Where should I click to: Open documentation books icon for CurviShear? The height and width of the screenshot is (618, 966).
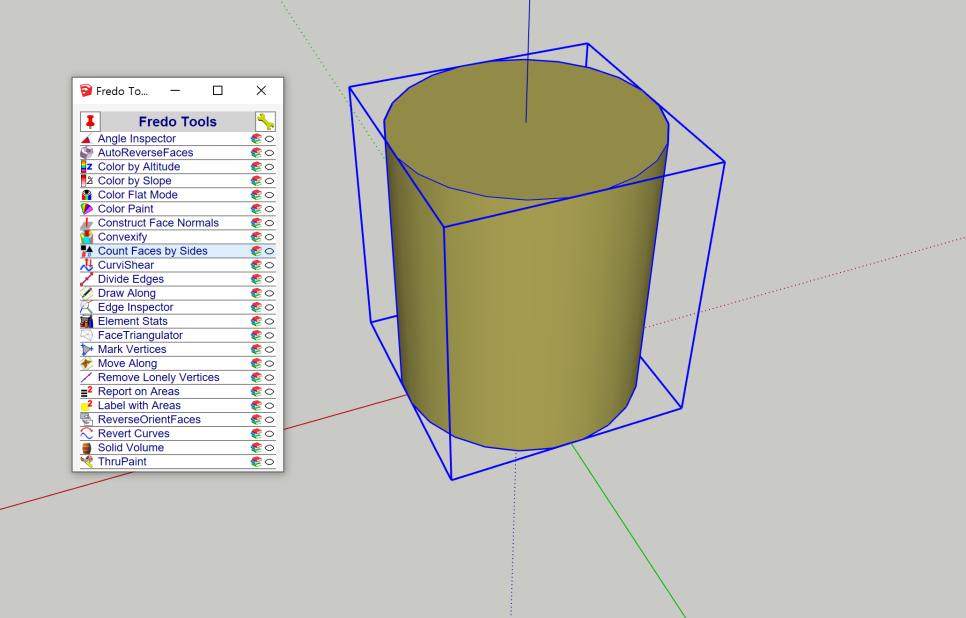256,265
